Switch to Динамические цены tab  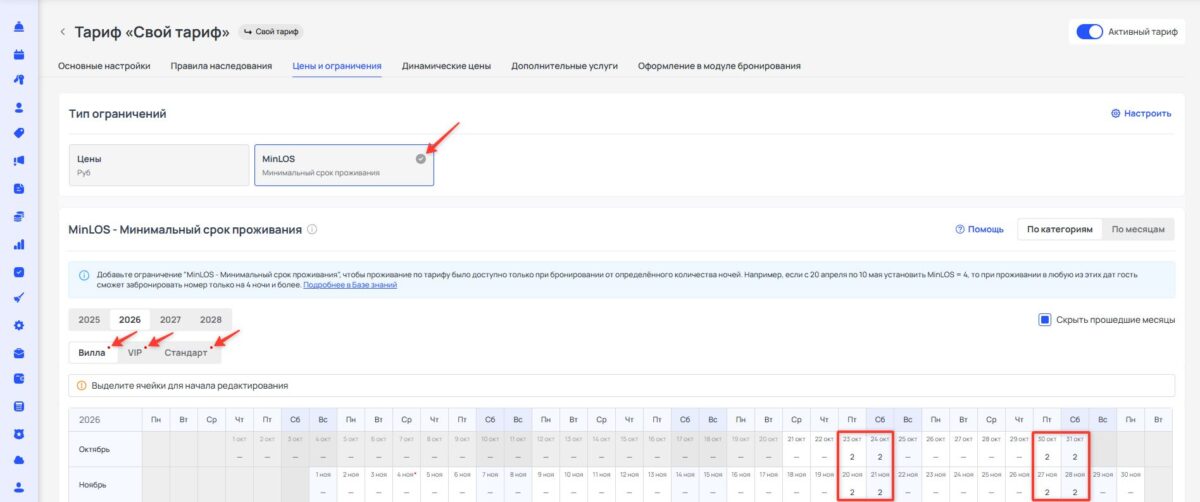click(x=446, y=66)
